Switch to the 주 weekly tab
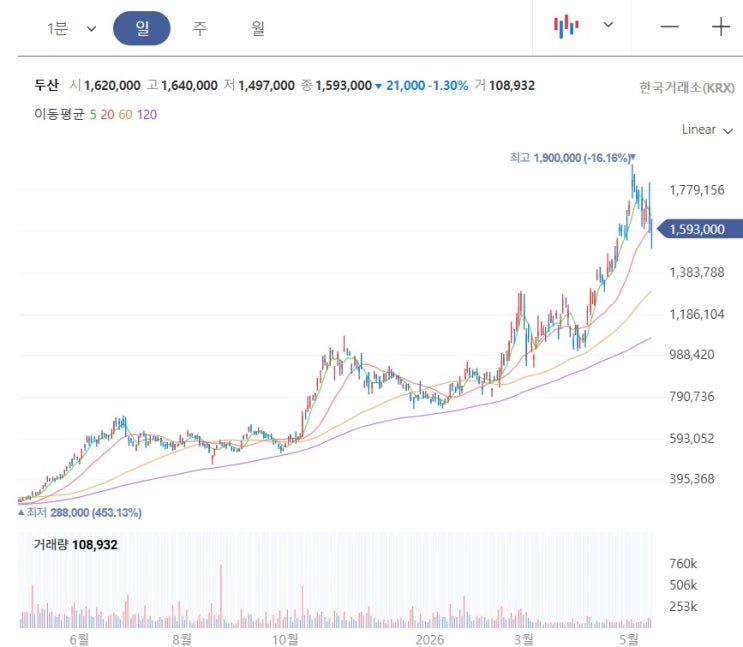743x647 pixels. (x=200, y=28)
